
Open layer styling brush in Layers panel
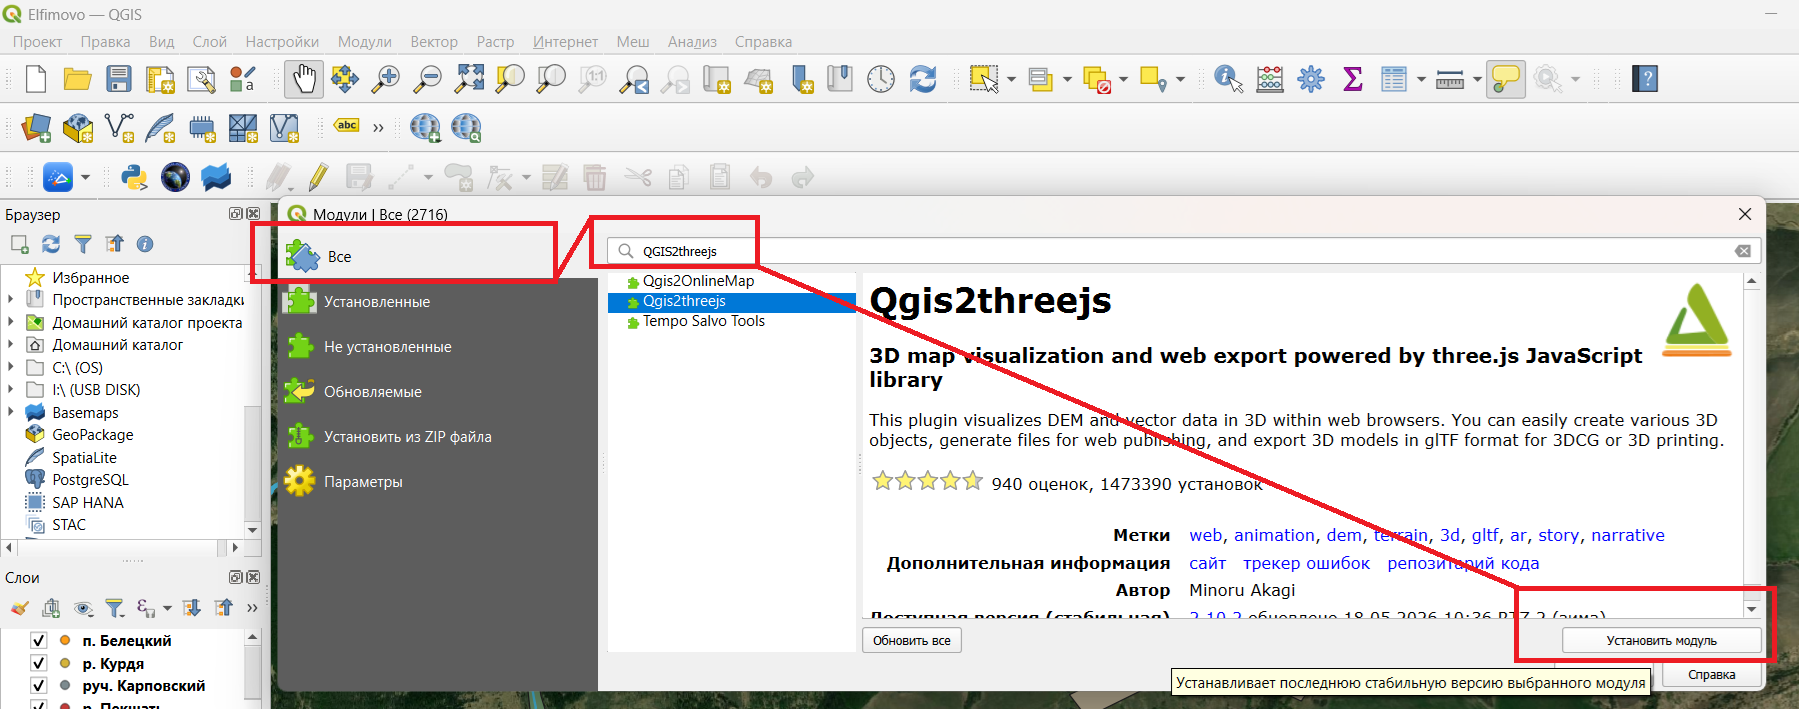point(19,608)
